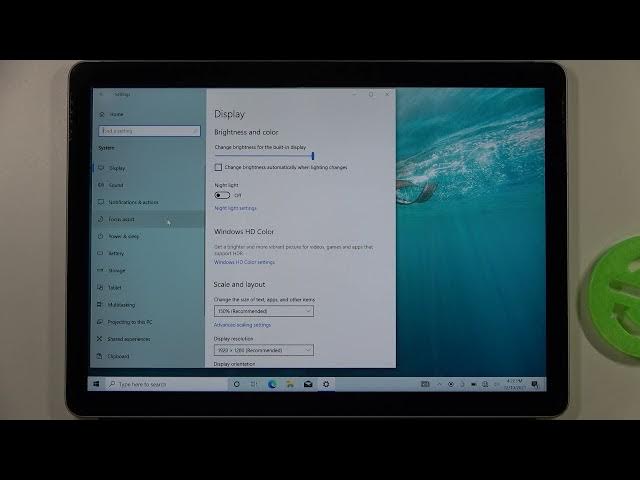Click the magnifier icon in Find a setting

195,131
